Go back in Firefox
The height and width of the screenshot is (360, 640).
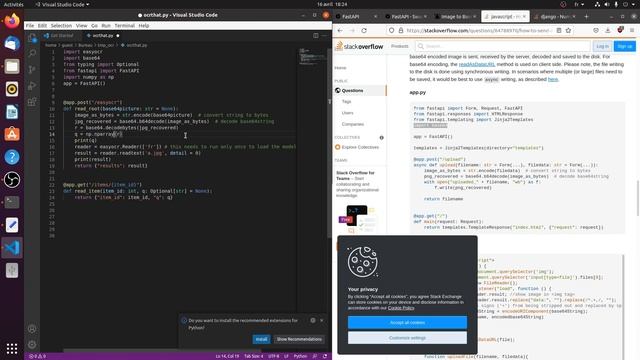tap(340, 31)
